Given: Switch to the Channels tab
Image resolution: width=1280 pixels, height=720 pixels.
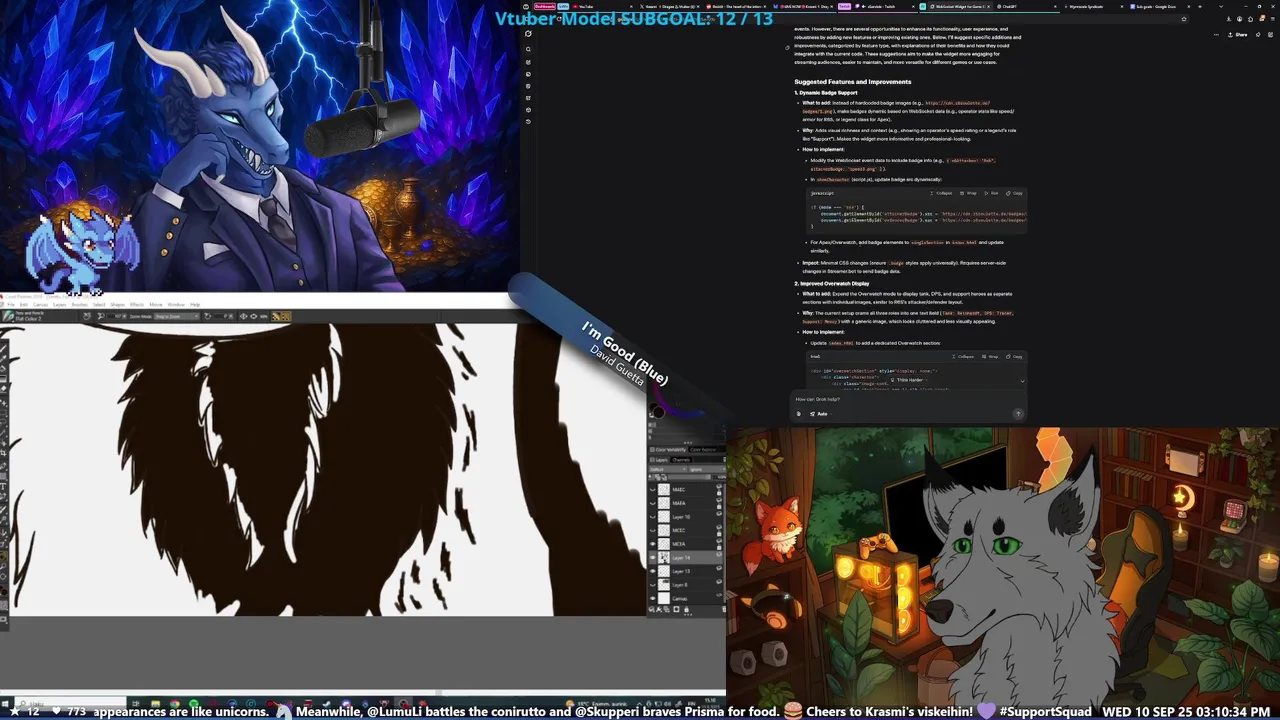Looking at the screenshot, I should [681, 460].
